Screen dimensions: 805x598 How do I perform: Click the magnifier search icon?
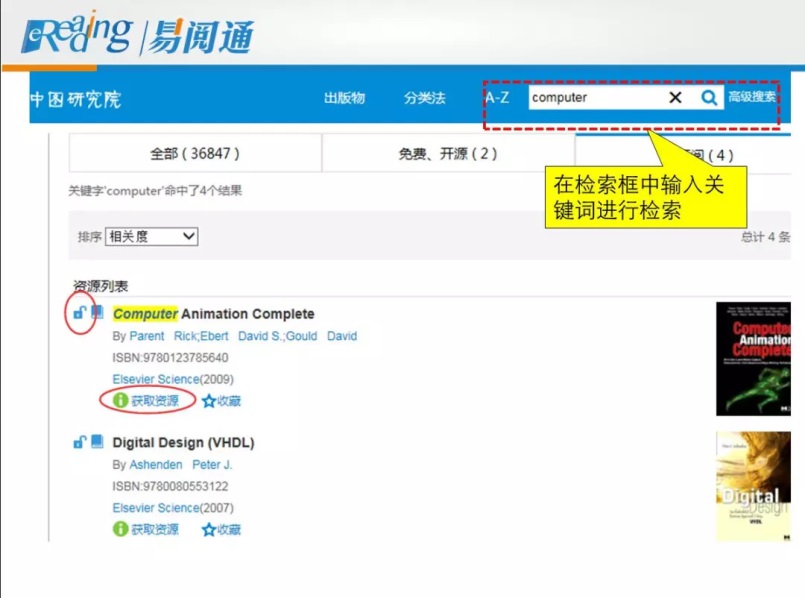click(709, 97)
